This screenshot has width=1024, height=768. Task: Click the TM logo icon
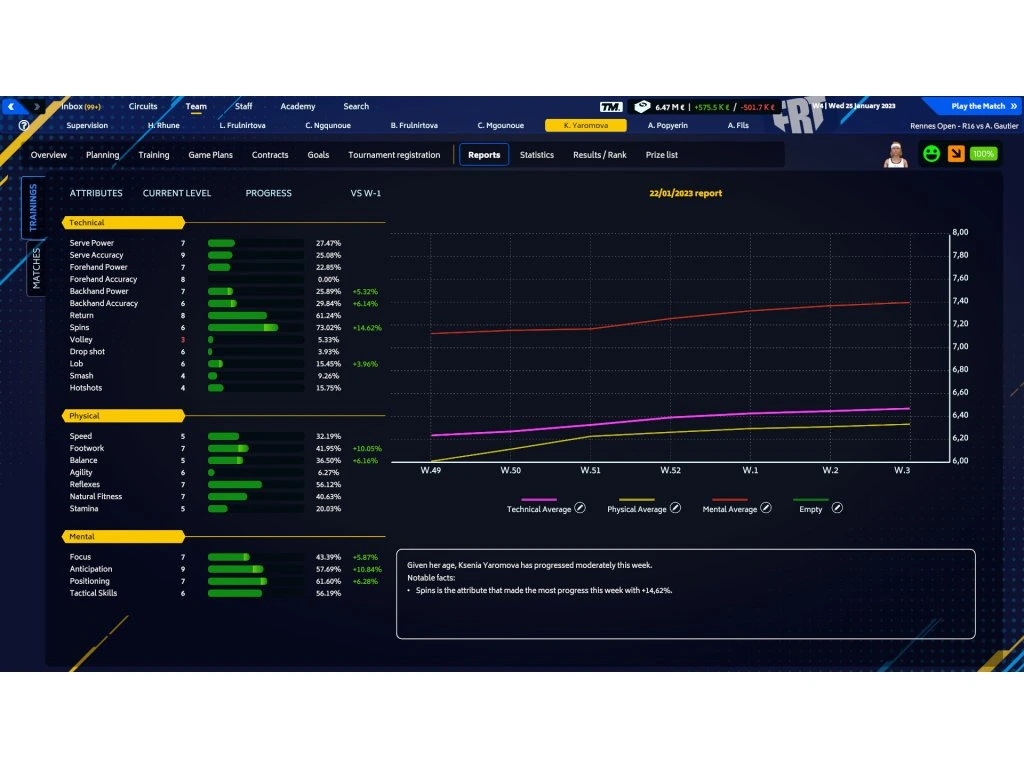[x=611, y=106]
